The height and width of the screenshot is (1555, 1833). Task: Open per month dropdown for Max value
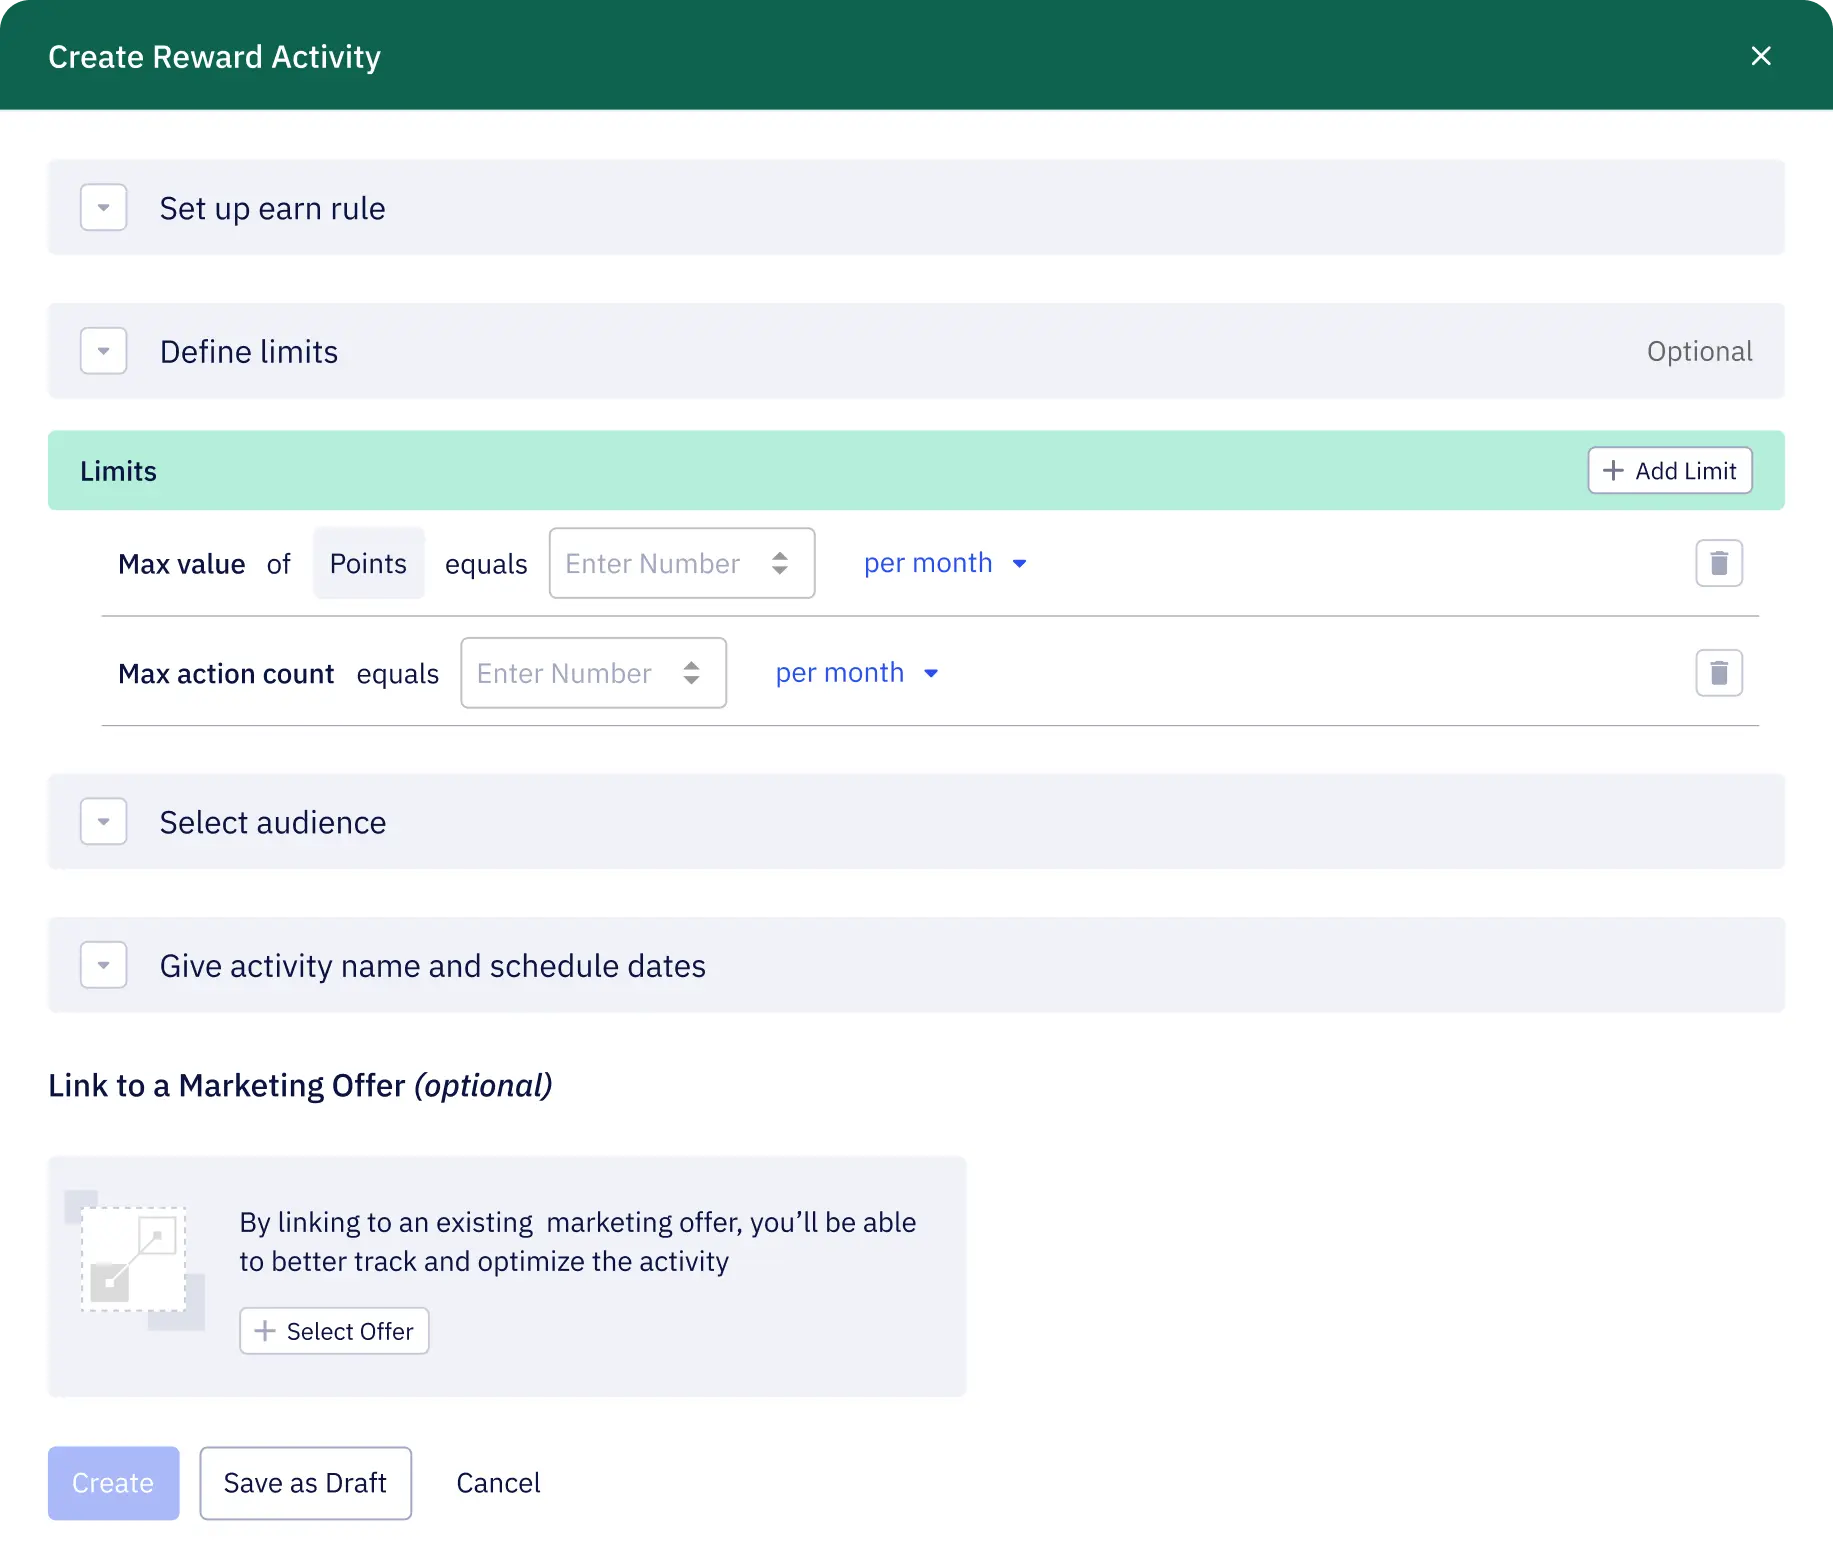(x=944, y=564)
